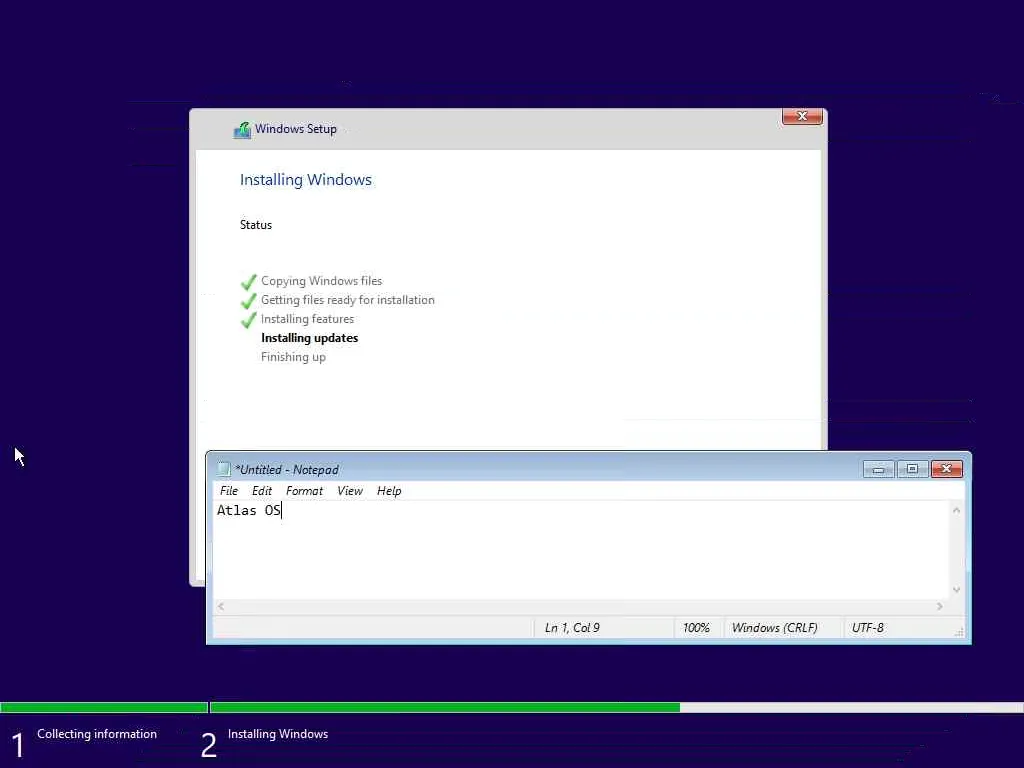Click 'Getting files ready for installation' line
Viewport: 1024px width, 768px height.
[x=347, y=300]
